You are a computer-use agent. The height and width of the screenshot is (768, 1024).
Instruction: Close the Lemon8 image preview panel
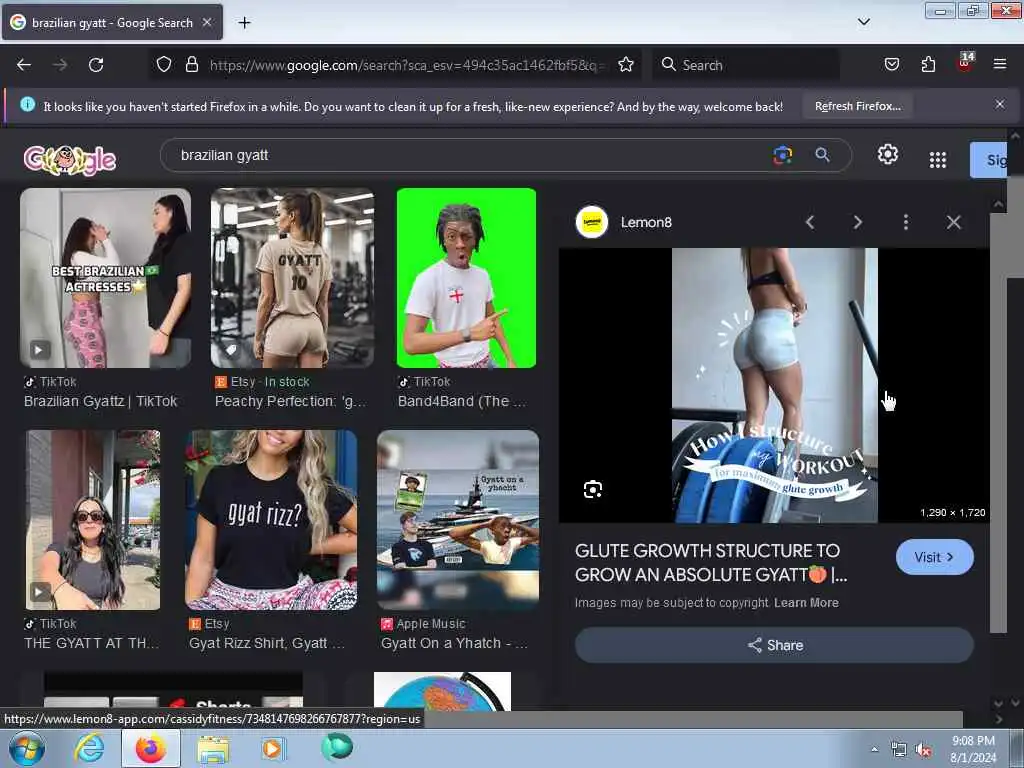click(x=953, y=222)
